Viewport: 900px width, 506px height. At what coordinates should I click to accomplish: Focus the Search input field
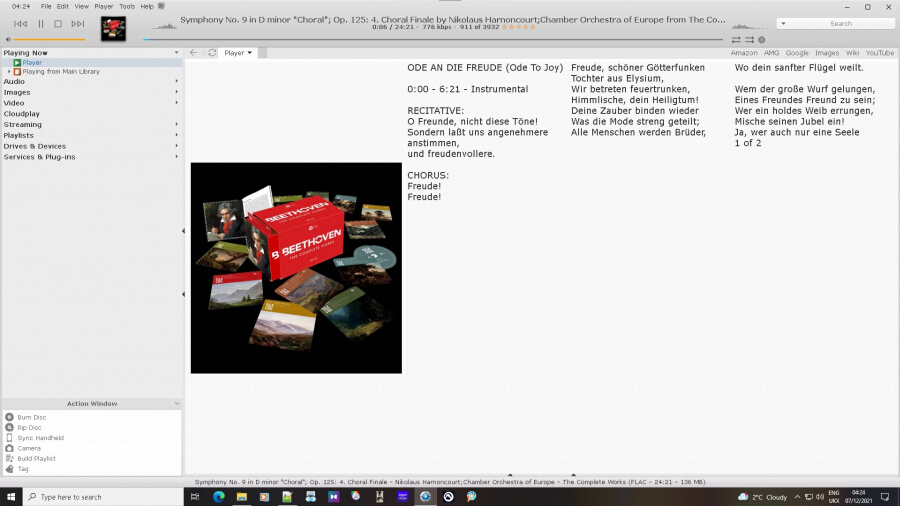point(841,24)
